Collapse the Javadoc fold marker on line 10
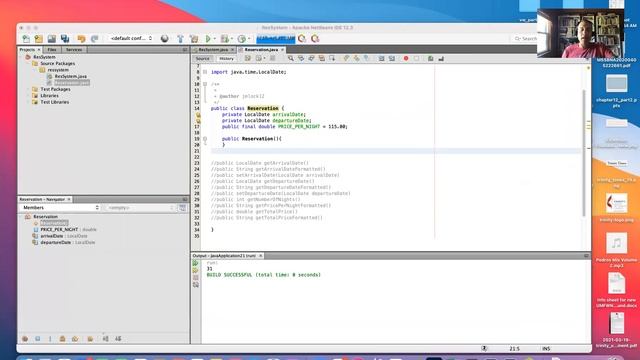Screen dimensions: 640x360 [x=205, y=84]
